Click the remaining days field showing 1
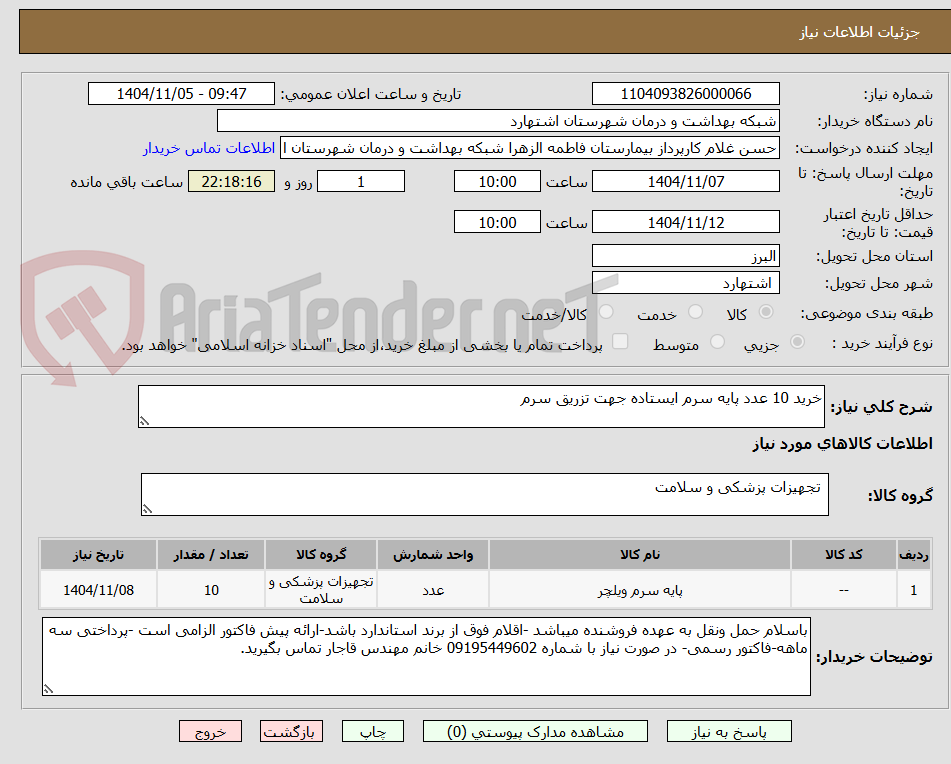 (x=361, y=181)
